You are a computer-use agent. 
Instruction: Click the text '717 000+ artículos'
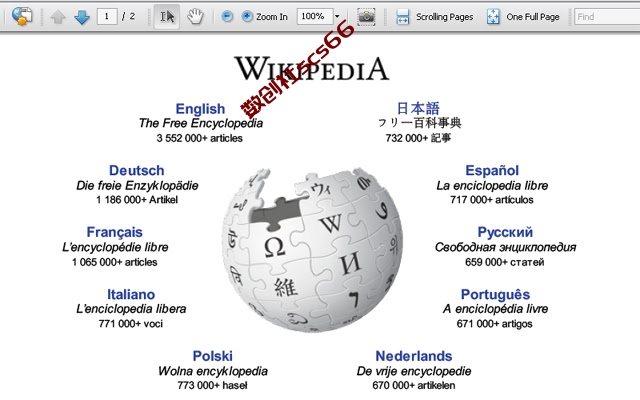pyautogui.click(x=492, y=200)
